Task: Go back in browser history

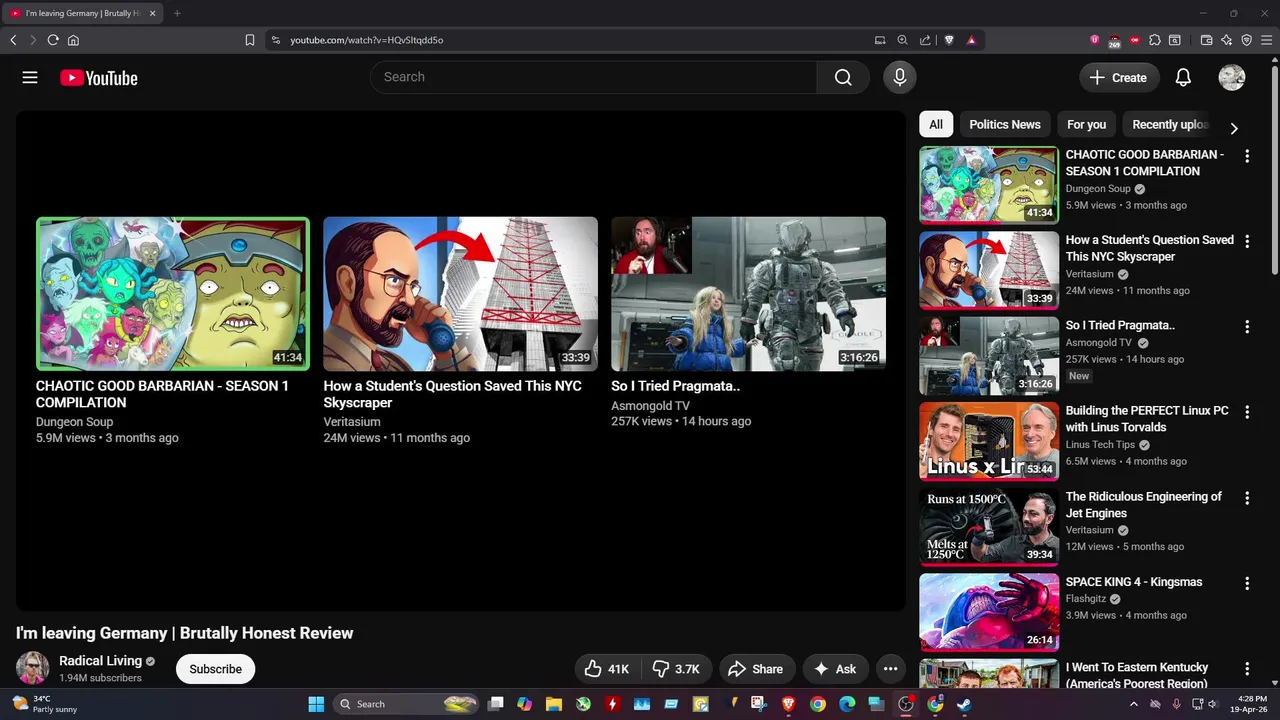Action: click(x=13, y=40)
